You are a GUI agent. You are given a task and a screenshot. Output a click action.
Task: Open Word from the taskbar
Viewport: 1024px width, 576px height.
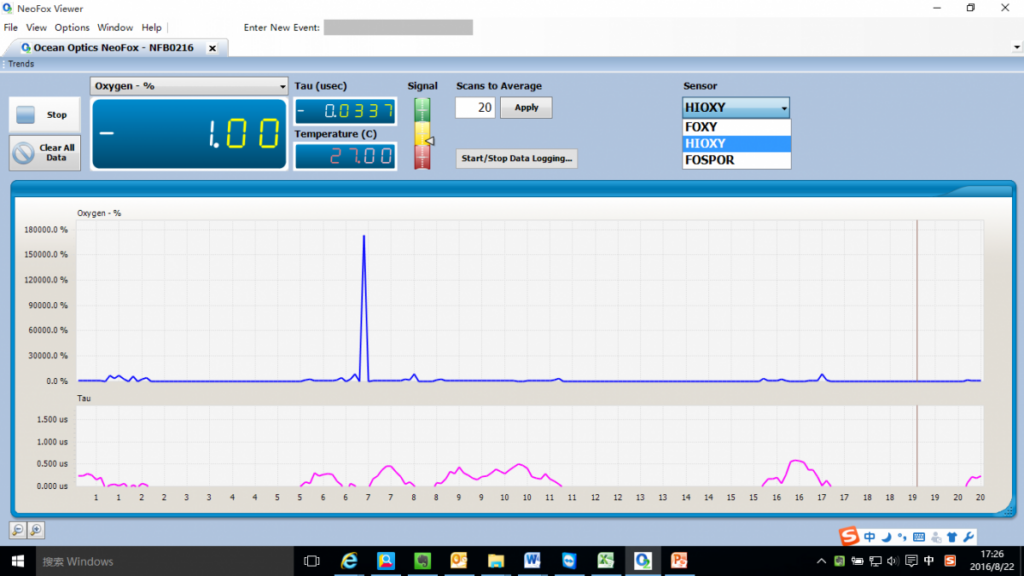click(532, 561)
